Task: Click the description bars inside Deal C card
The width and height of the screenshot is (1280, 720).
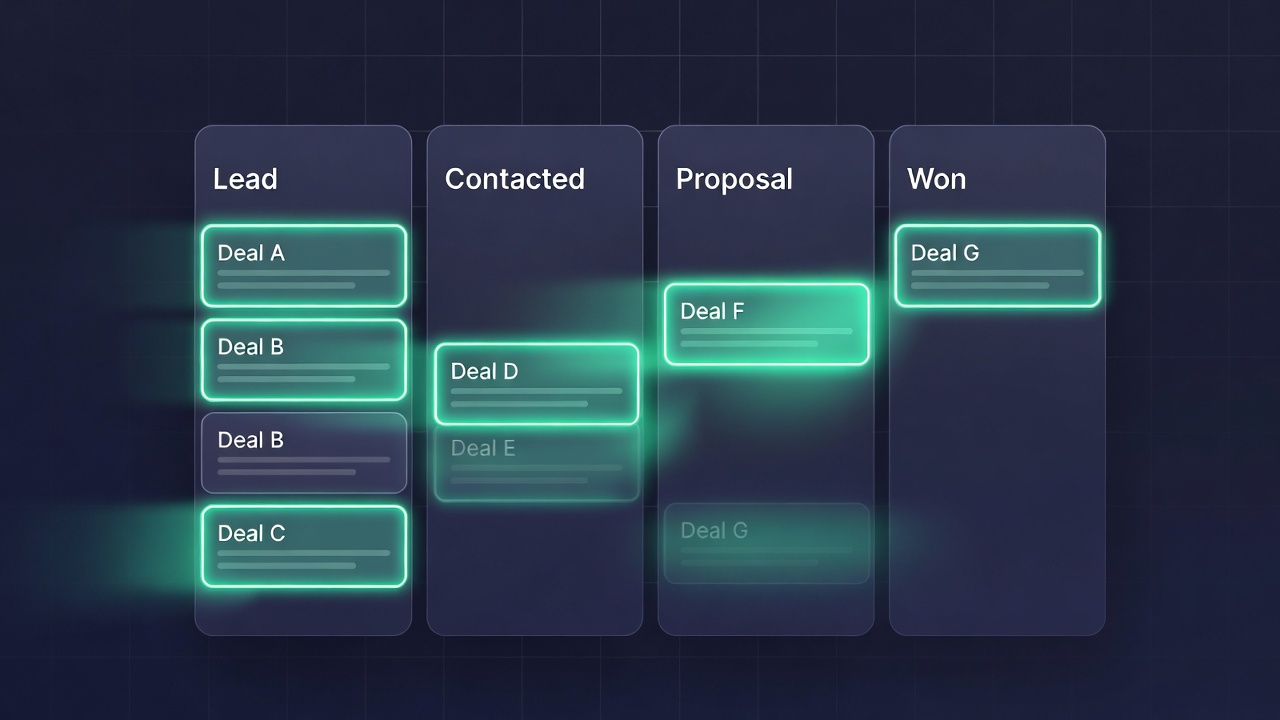Action: coord(303,559)
